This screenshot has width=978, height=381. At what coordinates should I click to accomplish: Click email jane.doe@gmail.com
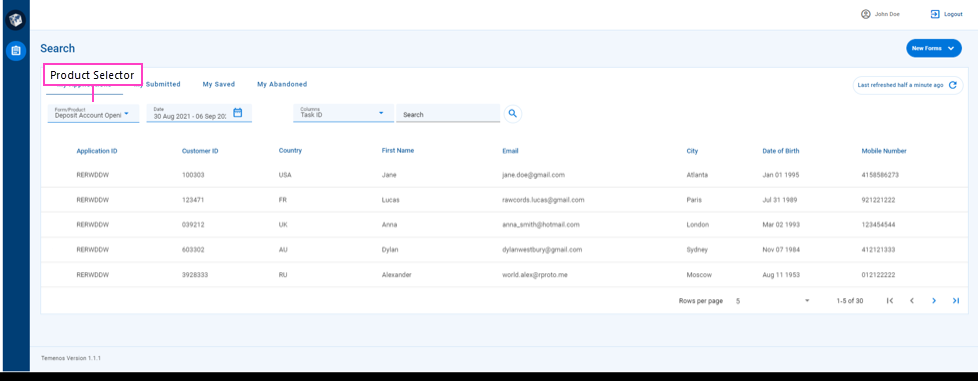pos(533,175)
